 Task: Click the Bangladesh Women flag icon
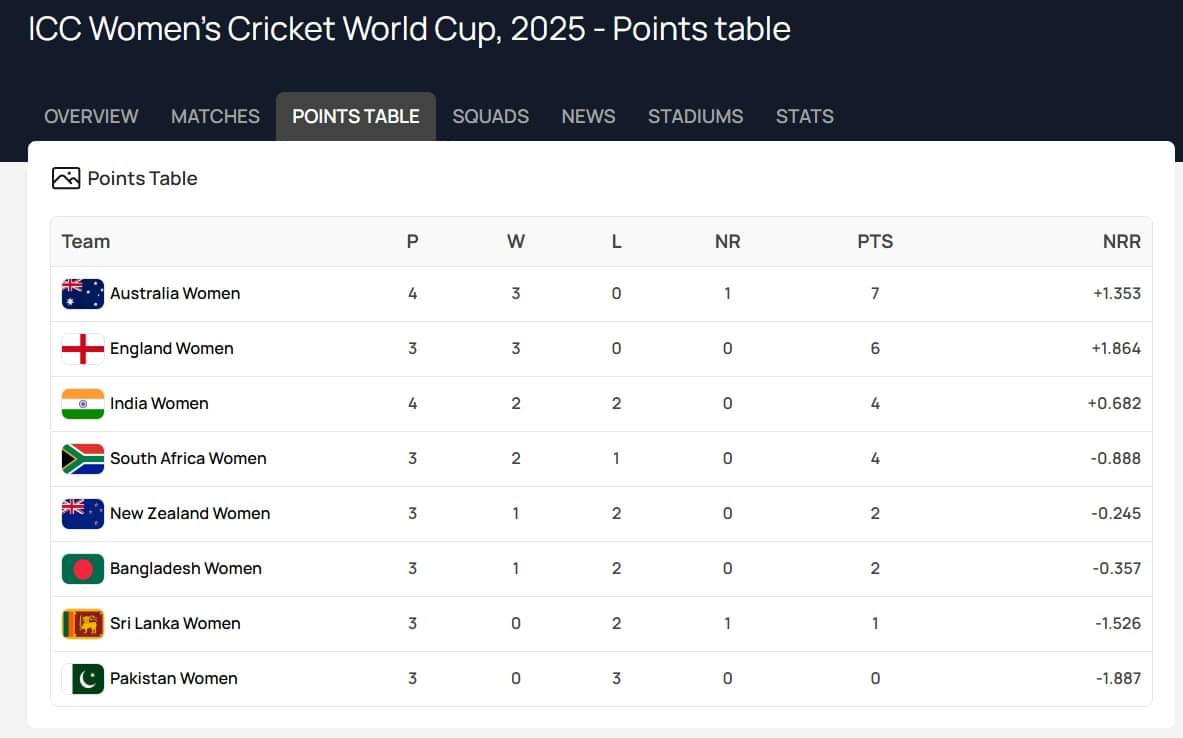(x=83, y=569)
